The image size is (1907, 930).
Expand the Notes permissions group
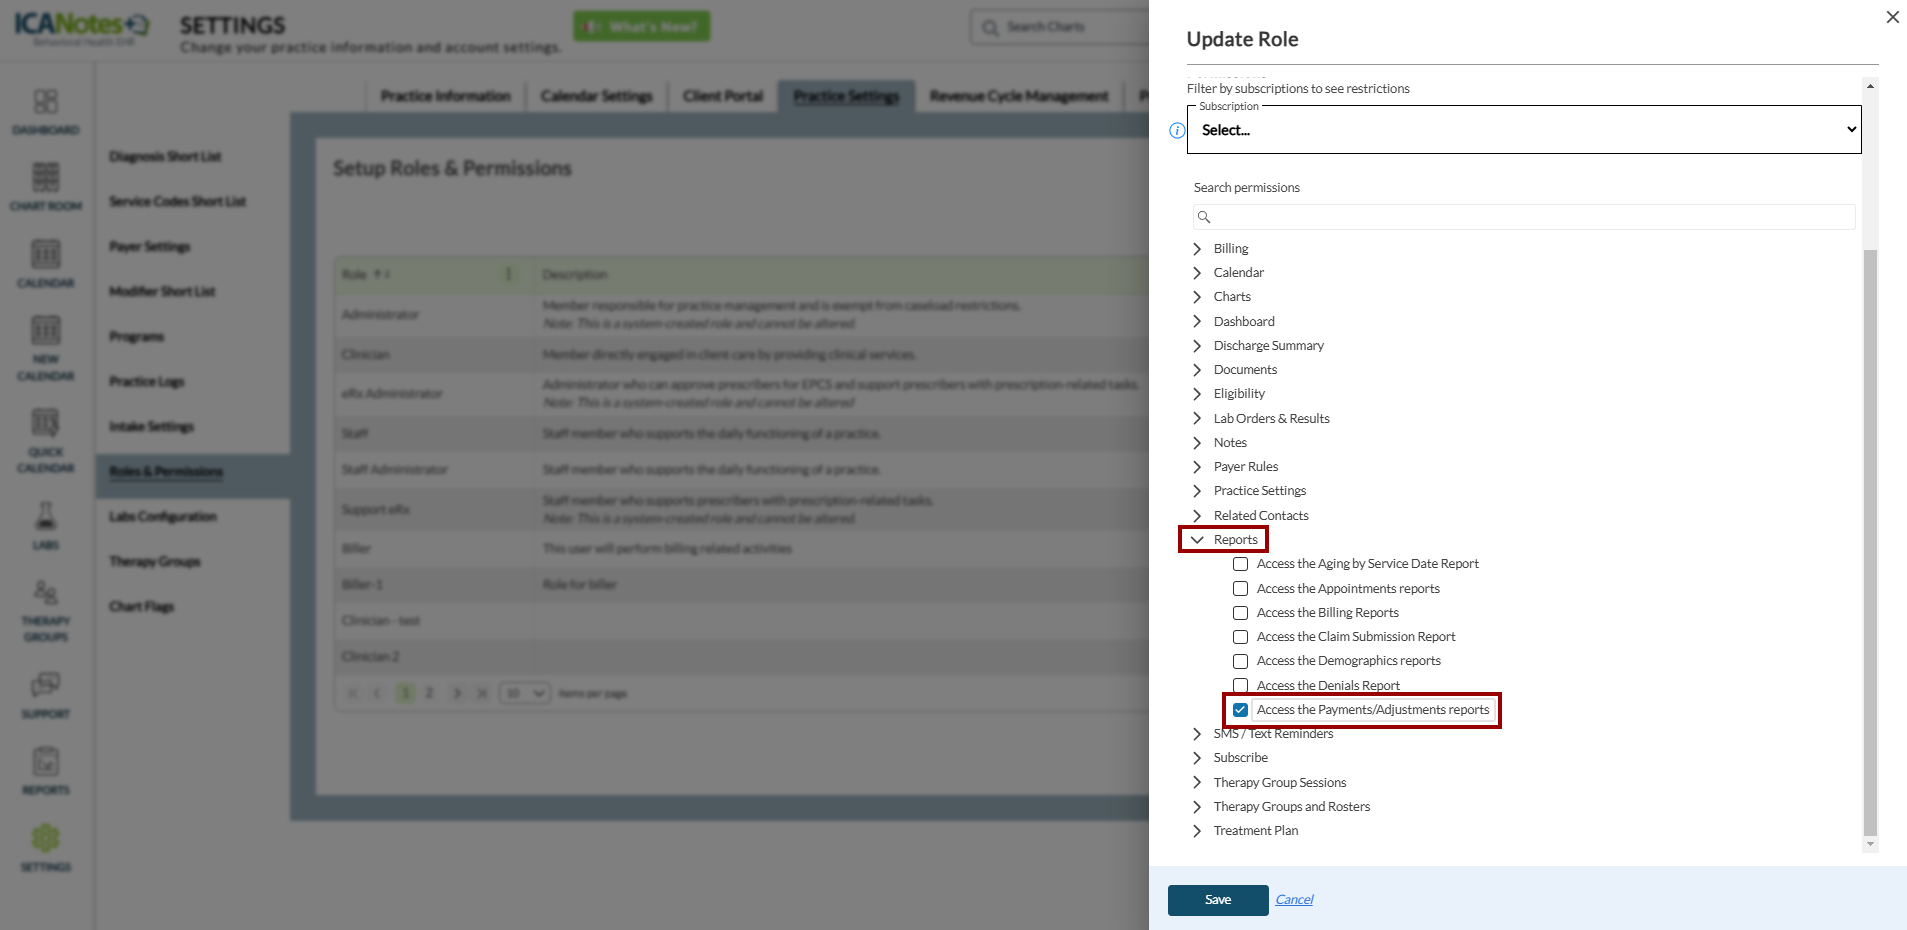(1197, 443)
